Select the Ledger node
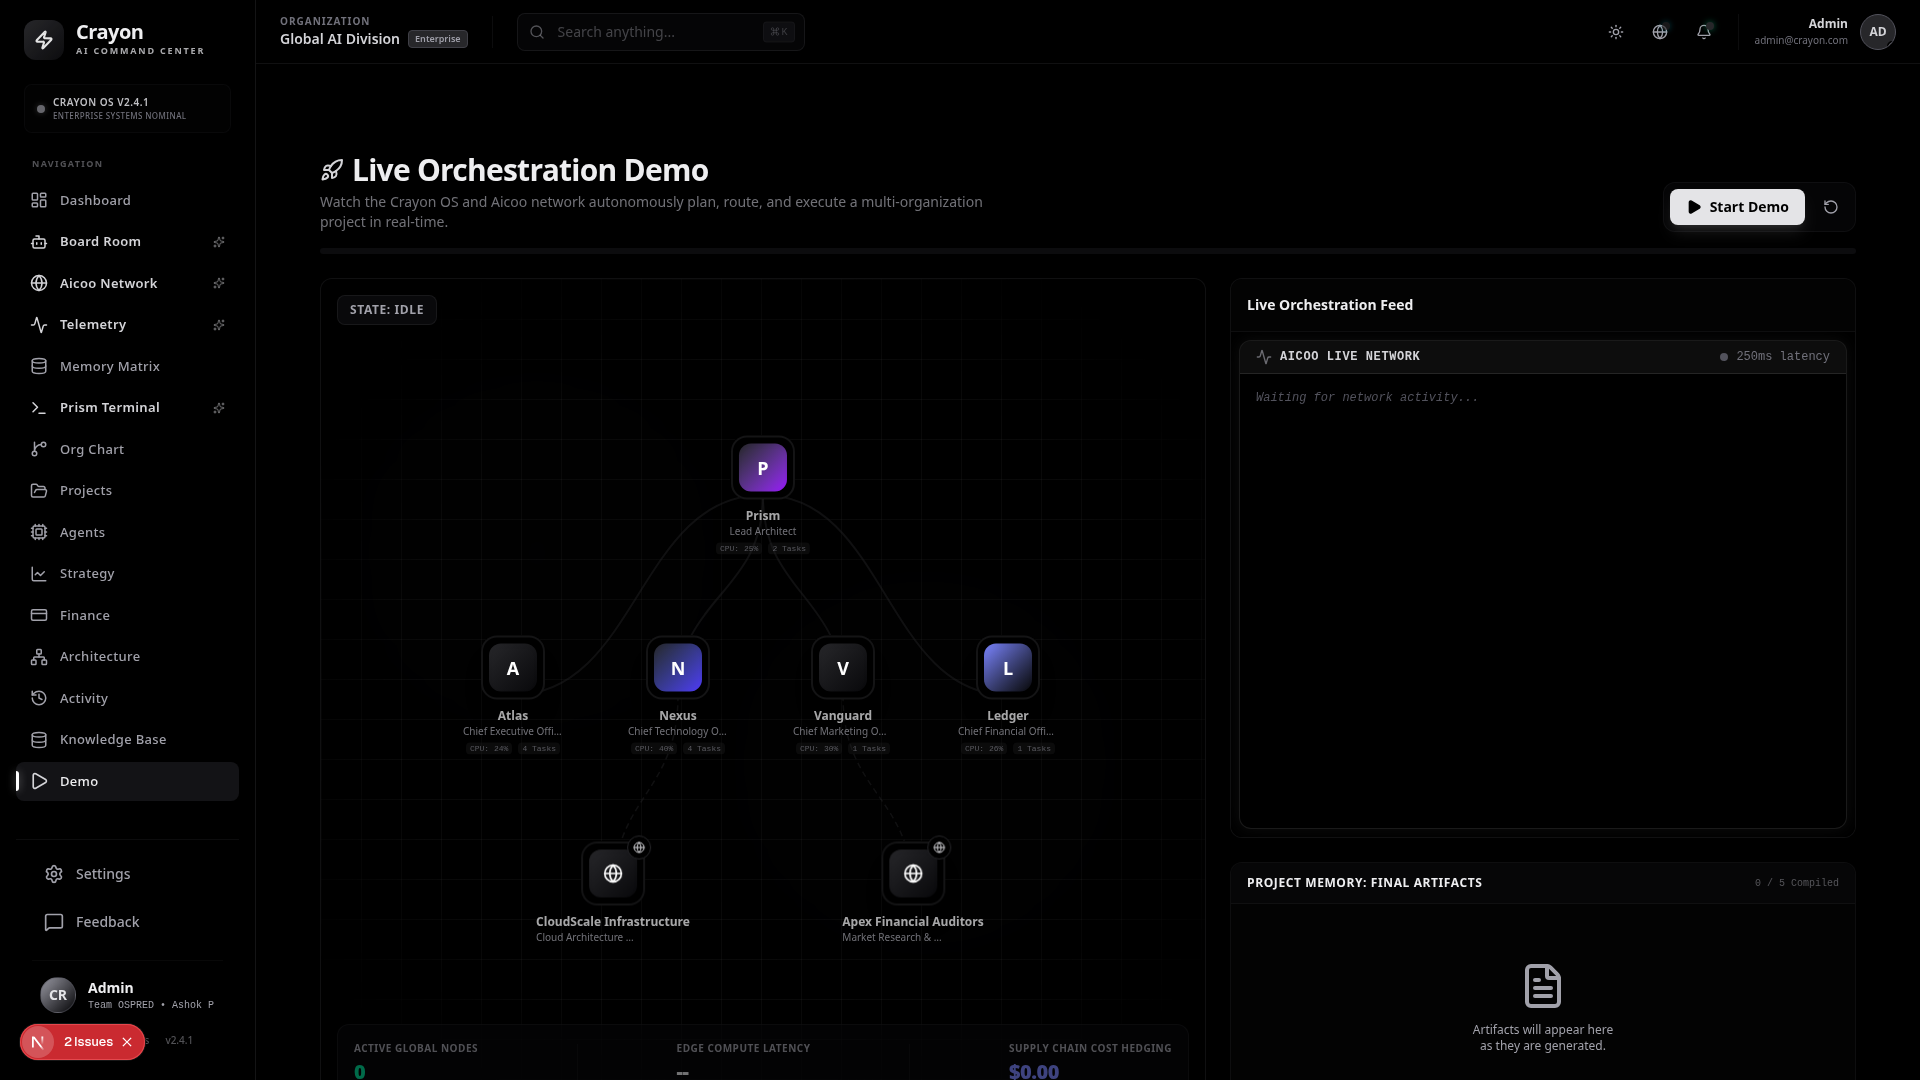Image resolution: width=1920 pixels, height=1080 pixels. [x=1008, y=668]
